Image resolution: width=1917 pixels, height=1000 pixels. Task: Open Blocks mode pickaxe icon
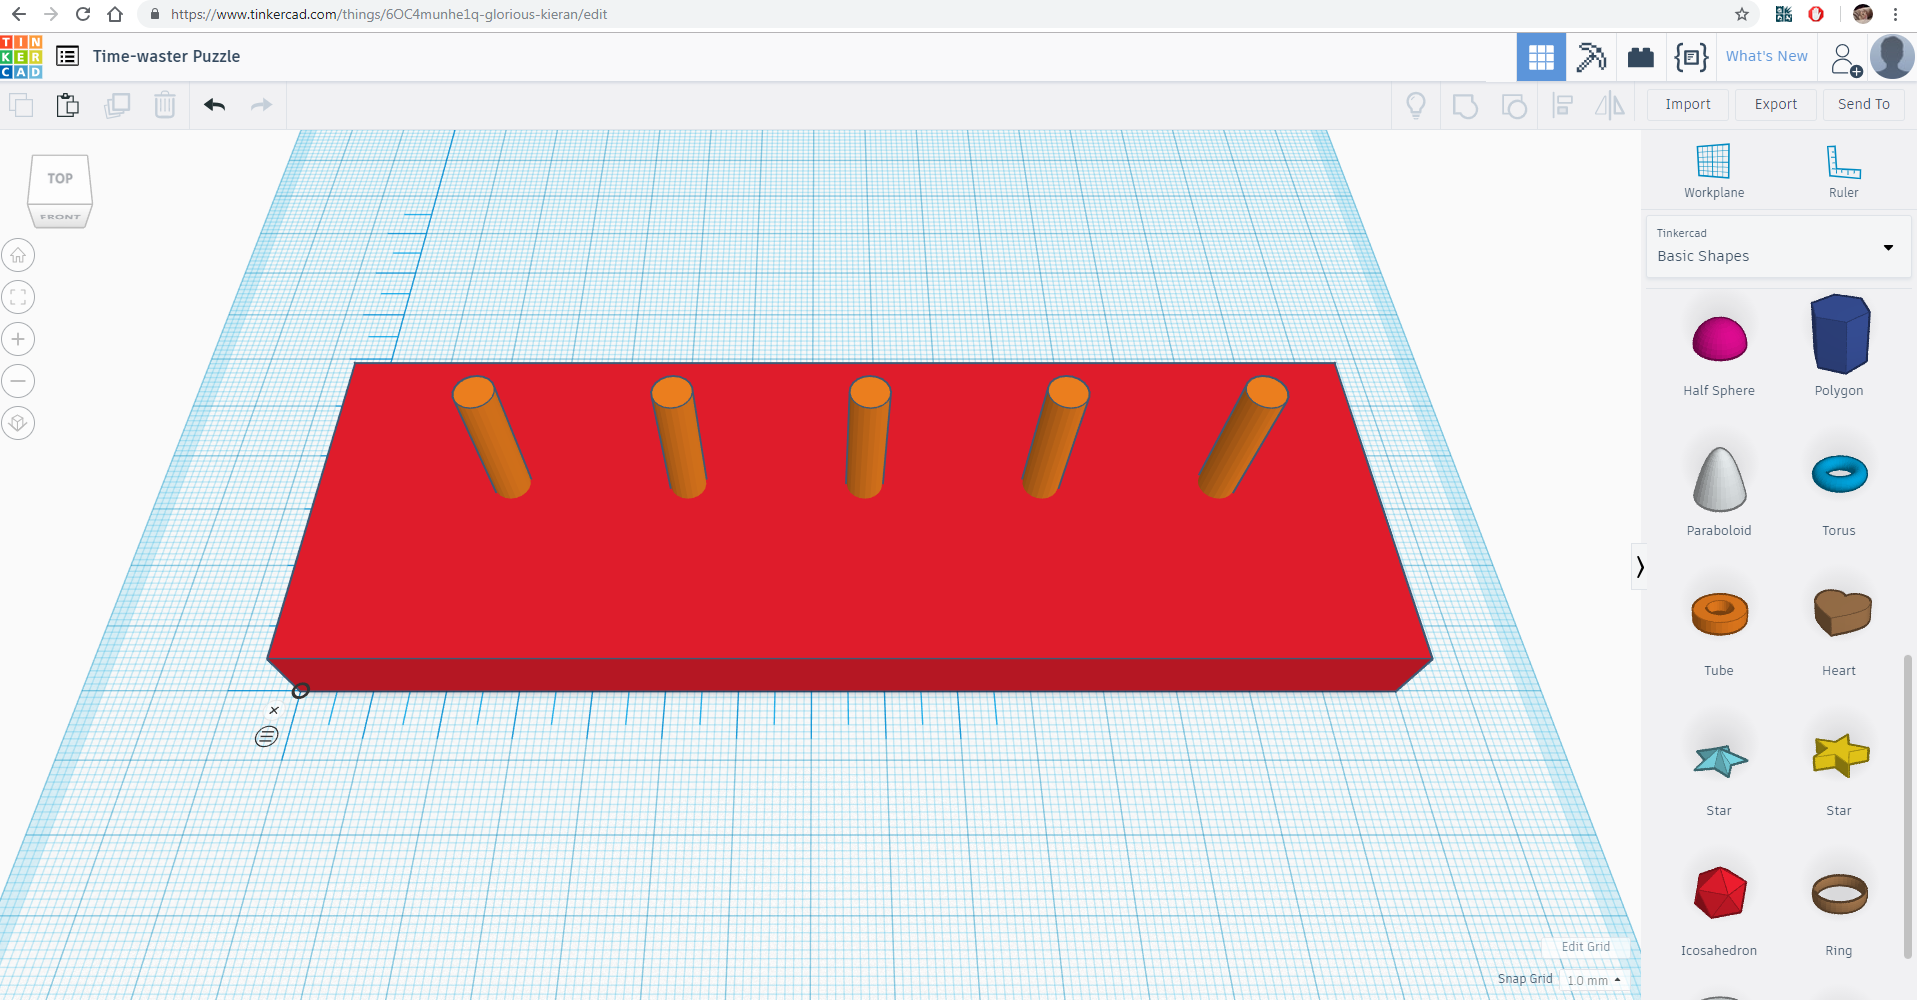pos(1591,57)
